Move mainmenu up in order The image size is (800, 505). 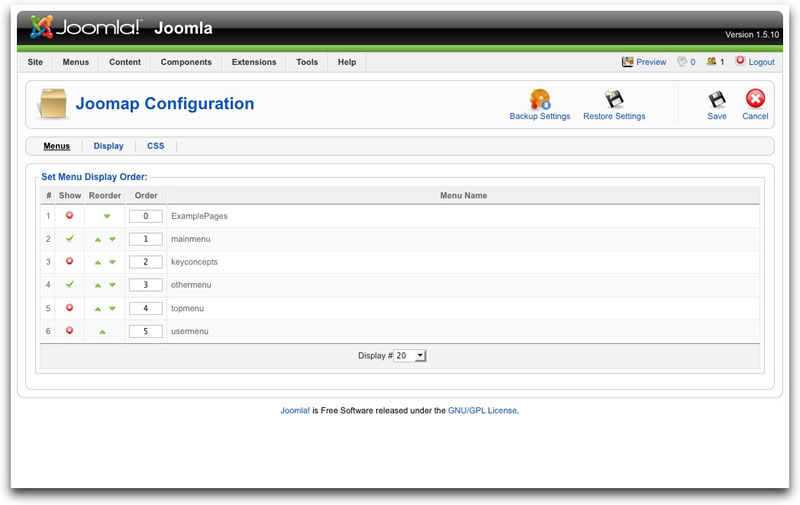coord(98,239)
